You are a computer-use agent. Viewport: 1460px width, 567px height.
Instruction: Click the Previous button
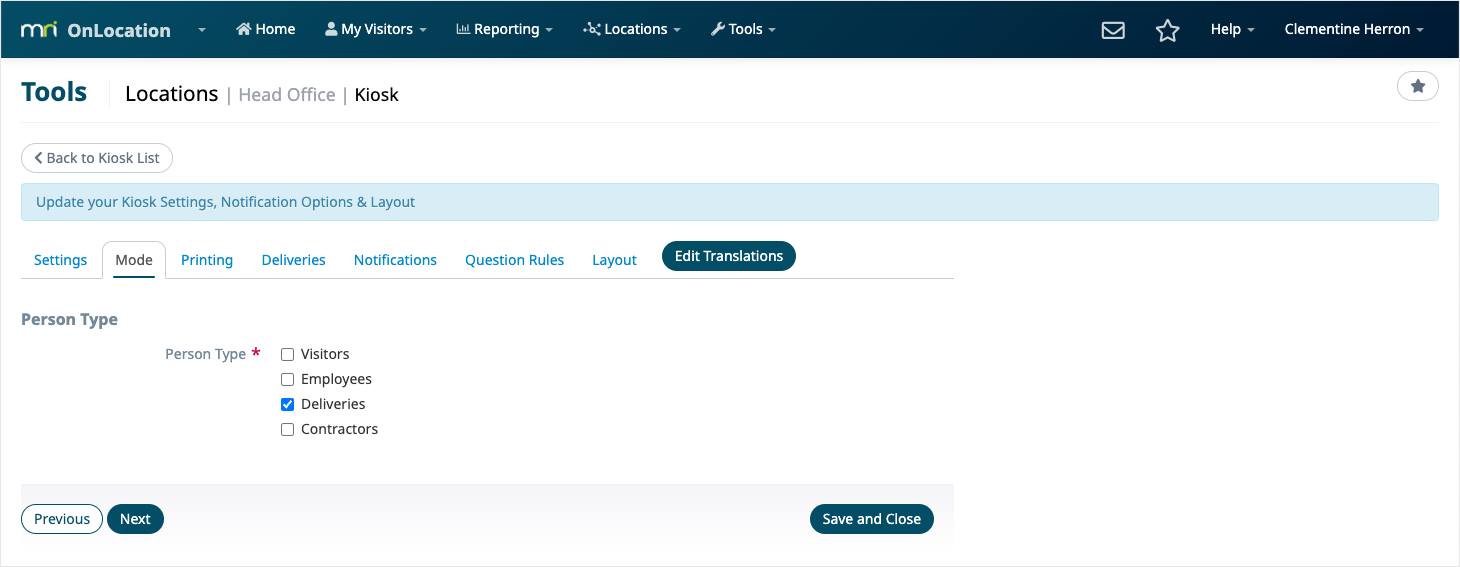pyautogui.click(x=62, y=519)
